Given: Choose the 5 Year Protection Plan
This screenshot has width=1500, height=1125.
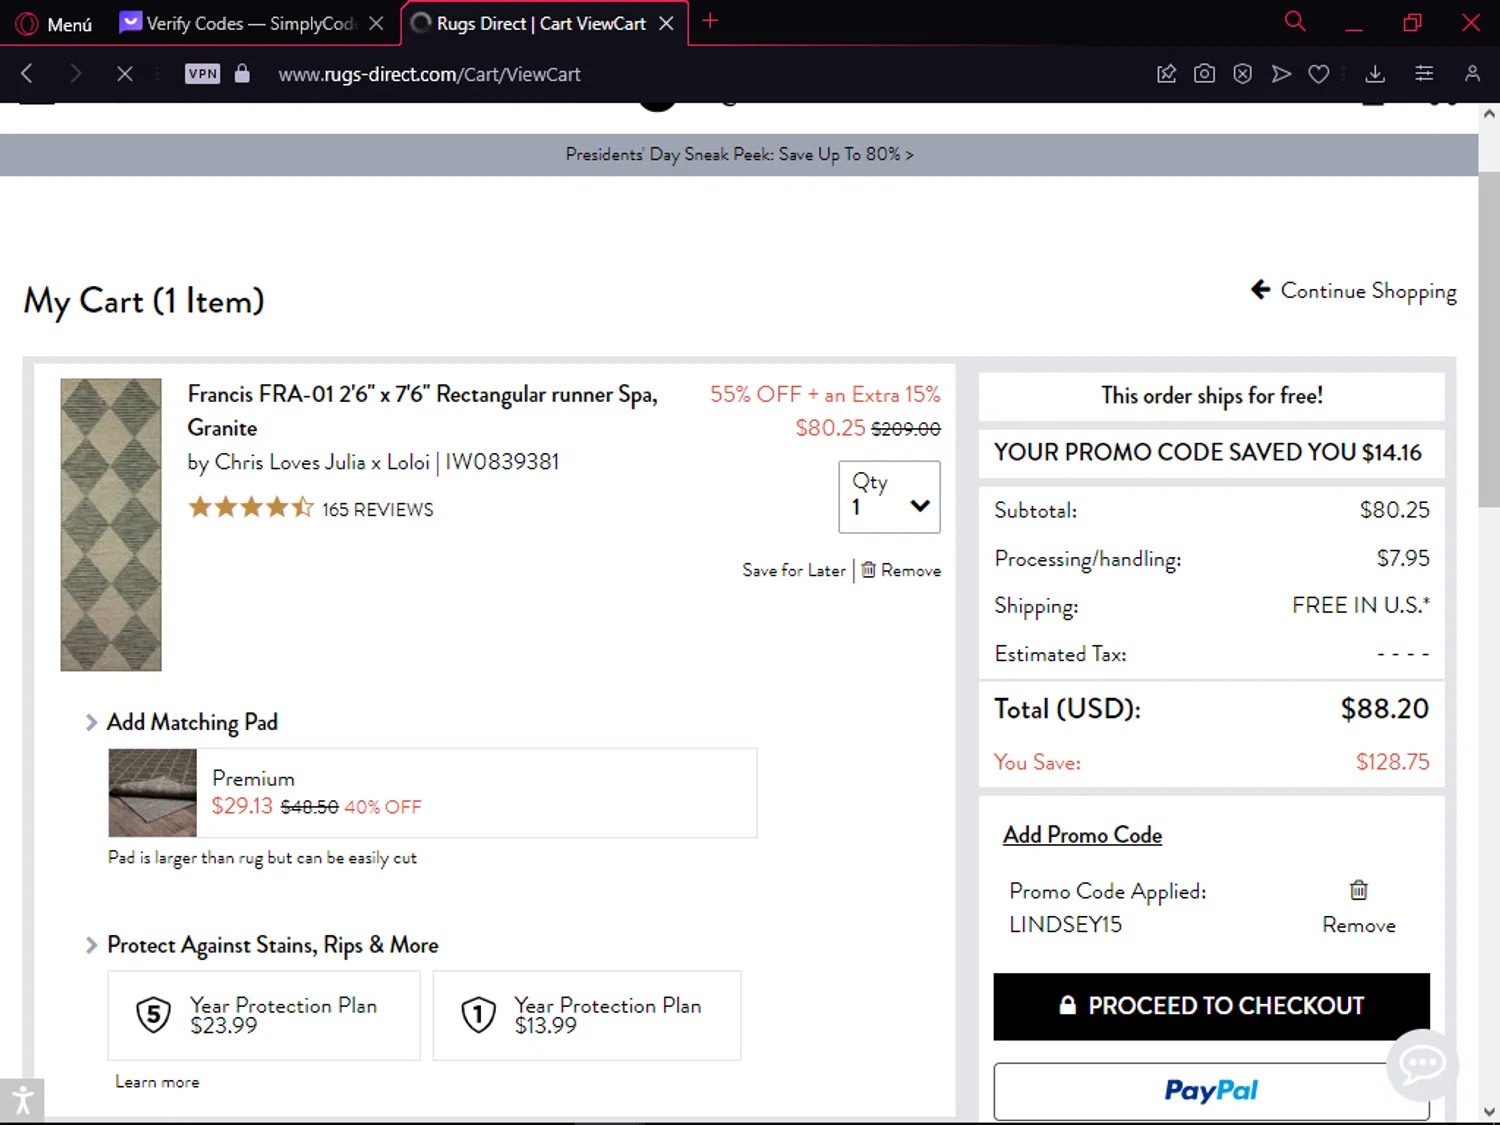Looking at the screenshot, I should click(264, 1015).
